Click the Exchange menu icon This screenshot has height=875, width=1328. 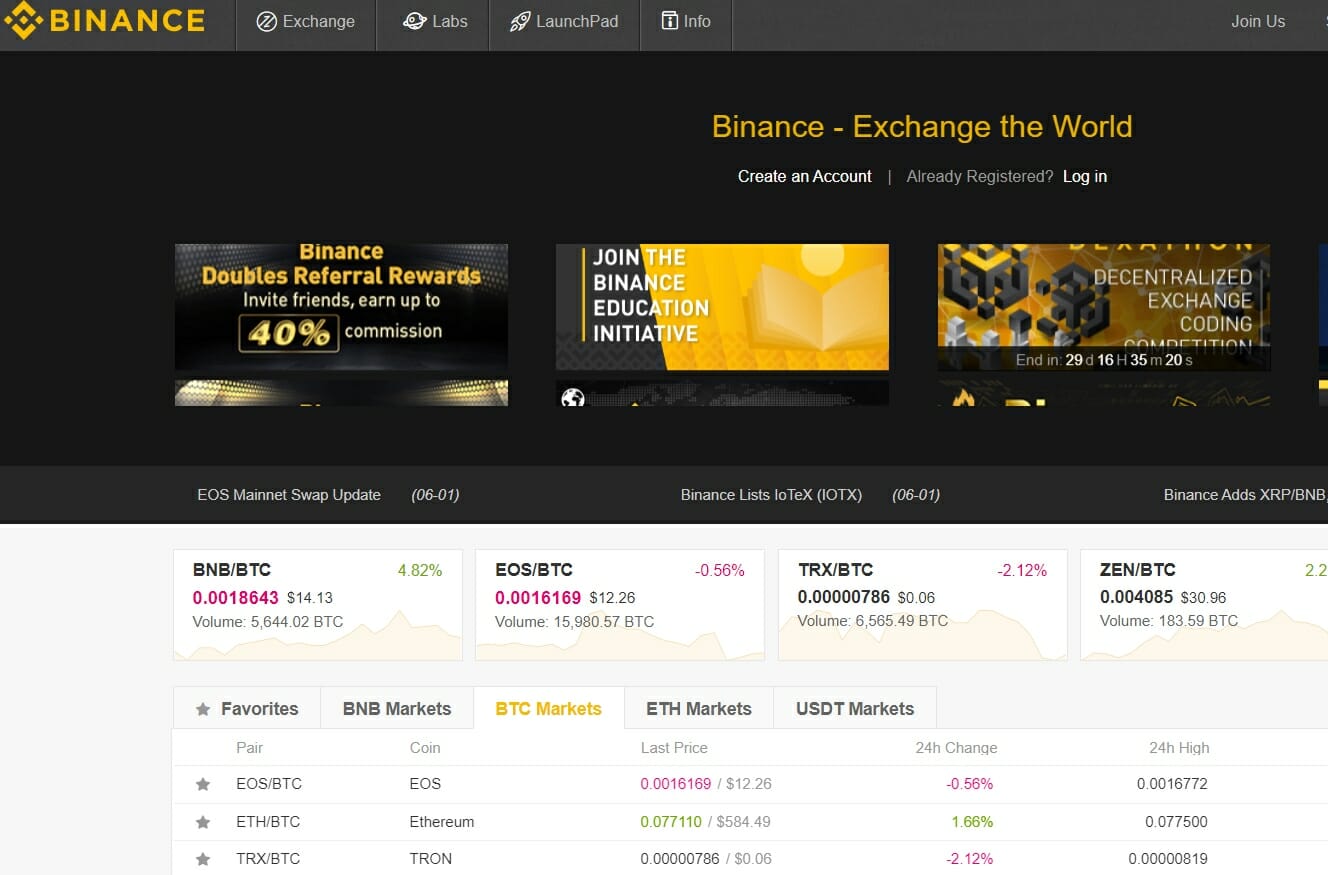pos(266,22)
